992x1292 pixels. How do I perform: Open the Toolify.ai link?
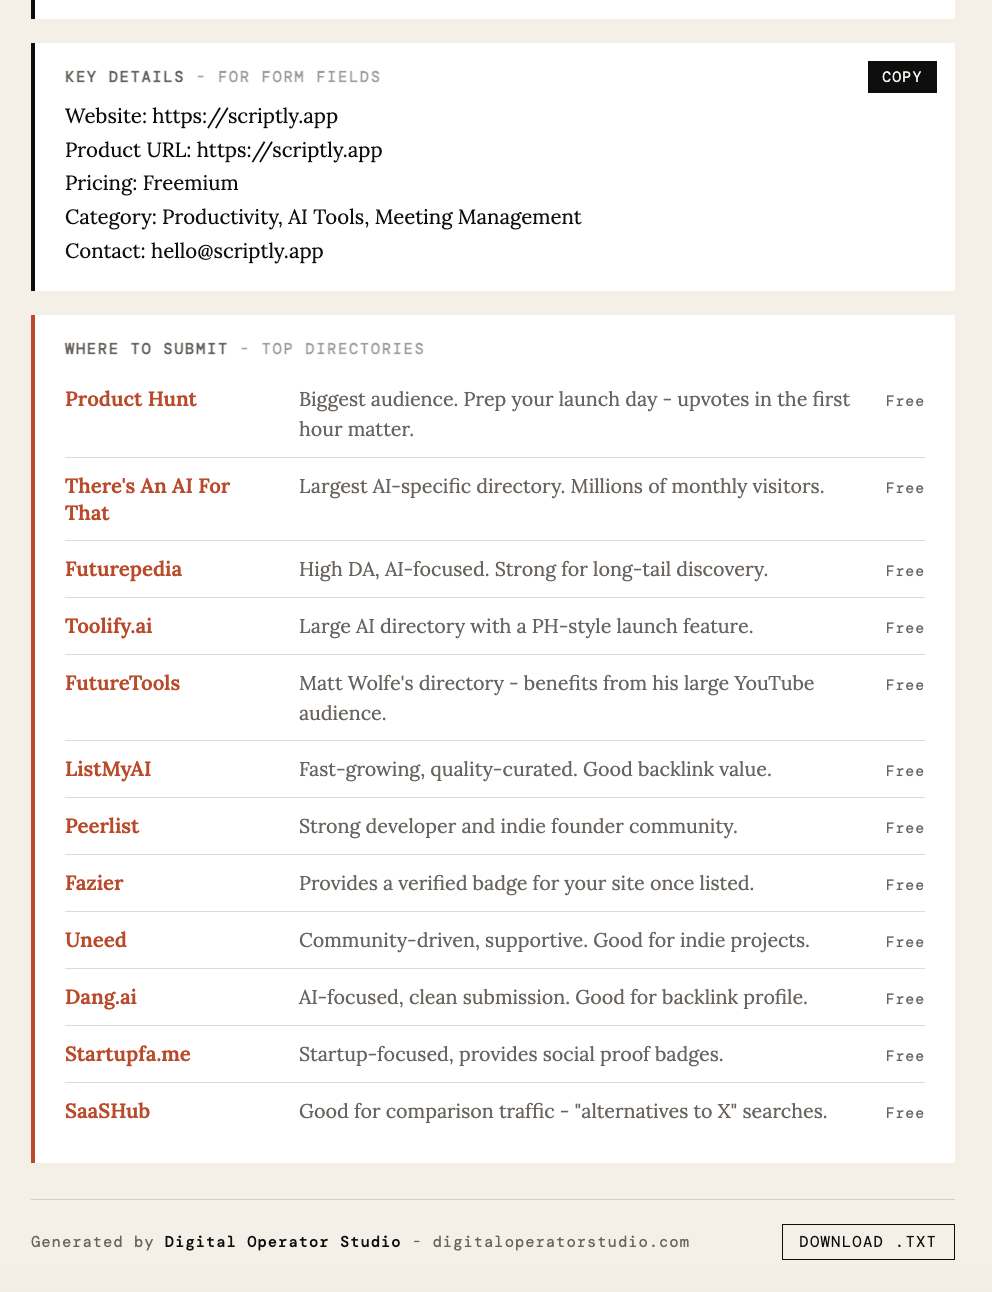click(x=109, y=626)
